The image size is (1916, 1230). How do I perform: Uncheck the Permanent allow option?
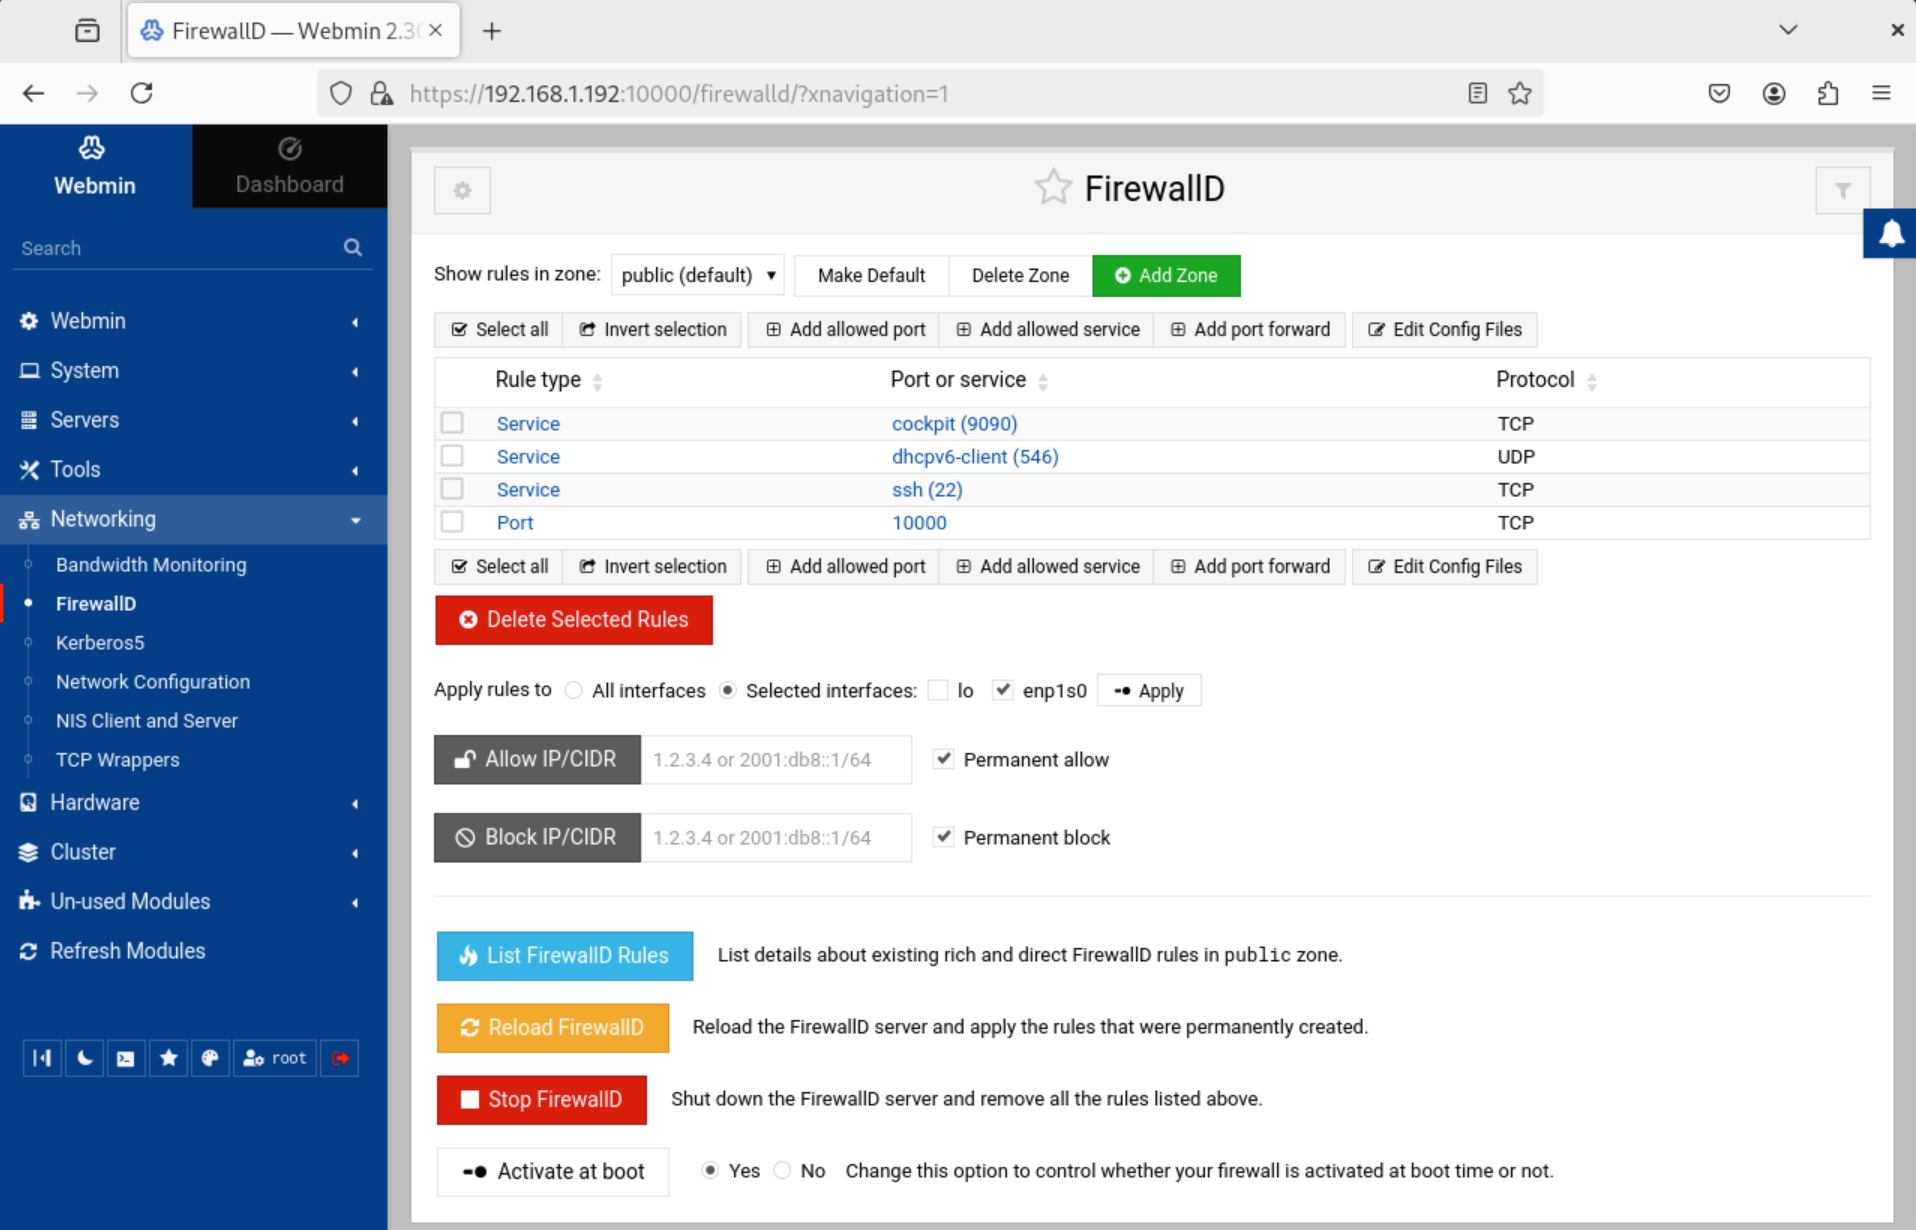point(943,758)
